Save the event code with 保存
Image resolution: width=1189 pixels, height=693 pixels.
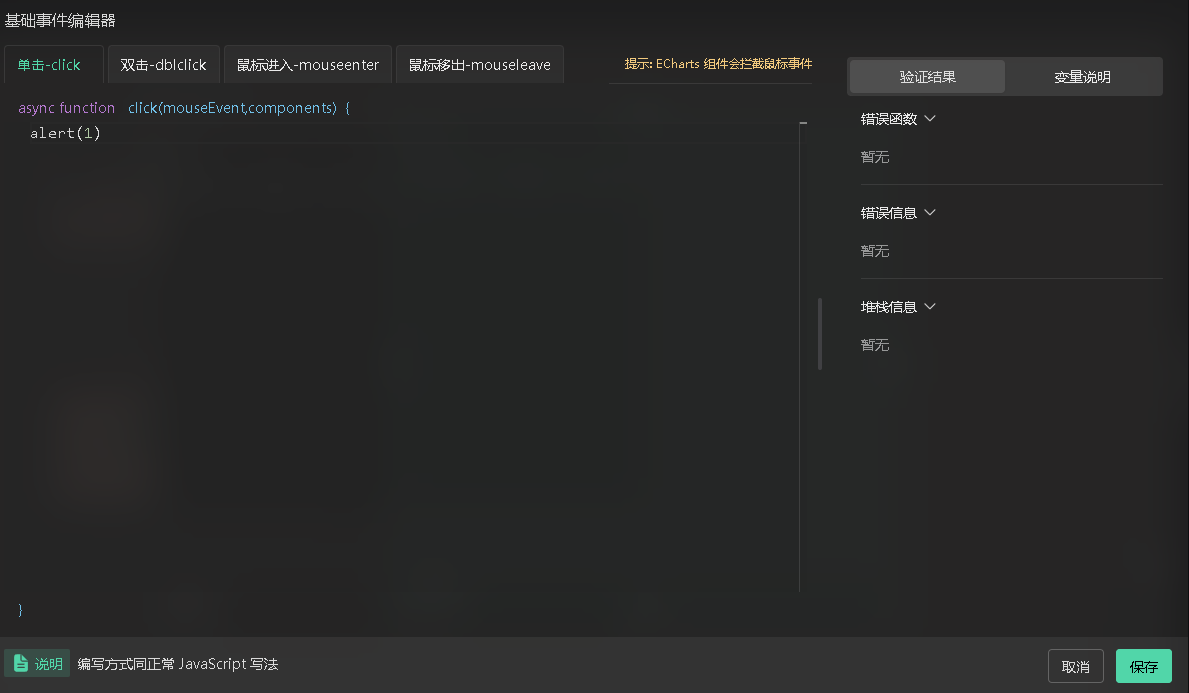pos(1143,667)
